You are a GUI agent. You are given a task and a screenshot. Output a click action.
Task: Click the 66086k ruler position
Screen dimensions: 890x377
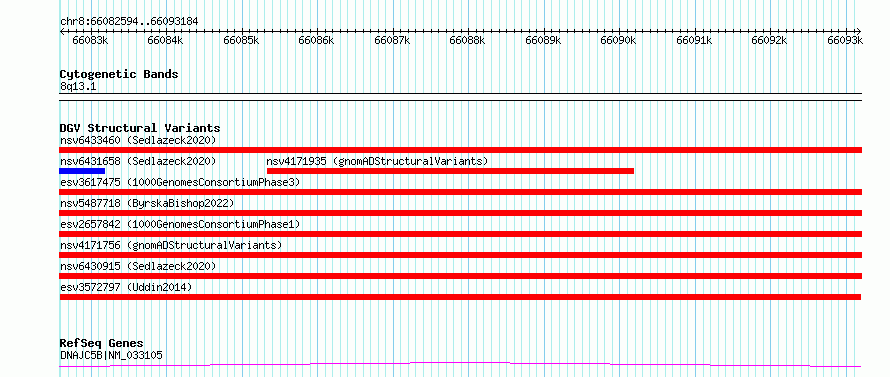[x=317, y=40]
